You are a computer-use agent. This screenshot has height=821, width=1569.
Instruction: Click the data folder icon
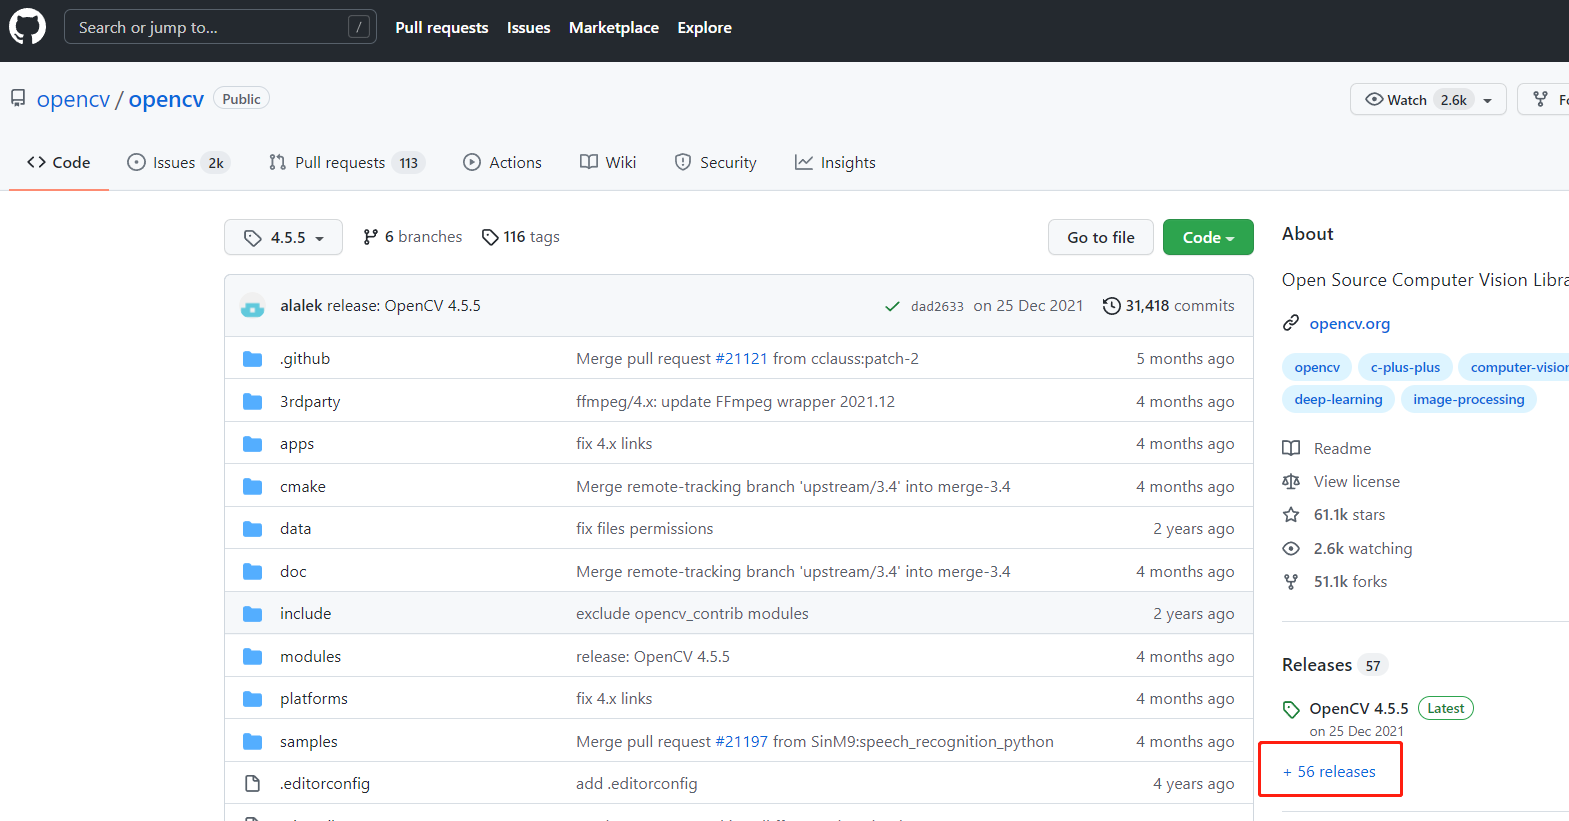pos(253,529)
